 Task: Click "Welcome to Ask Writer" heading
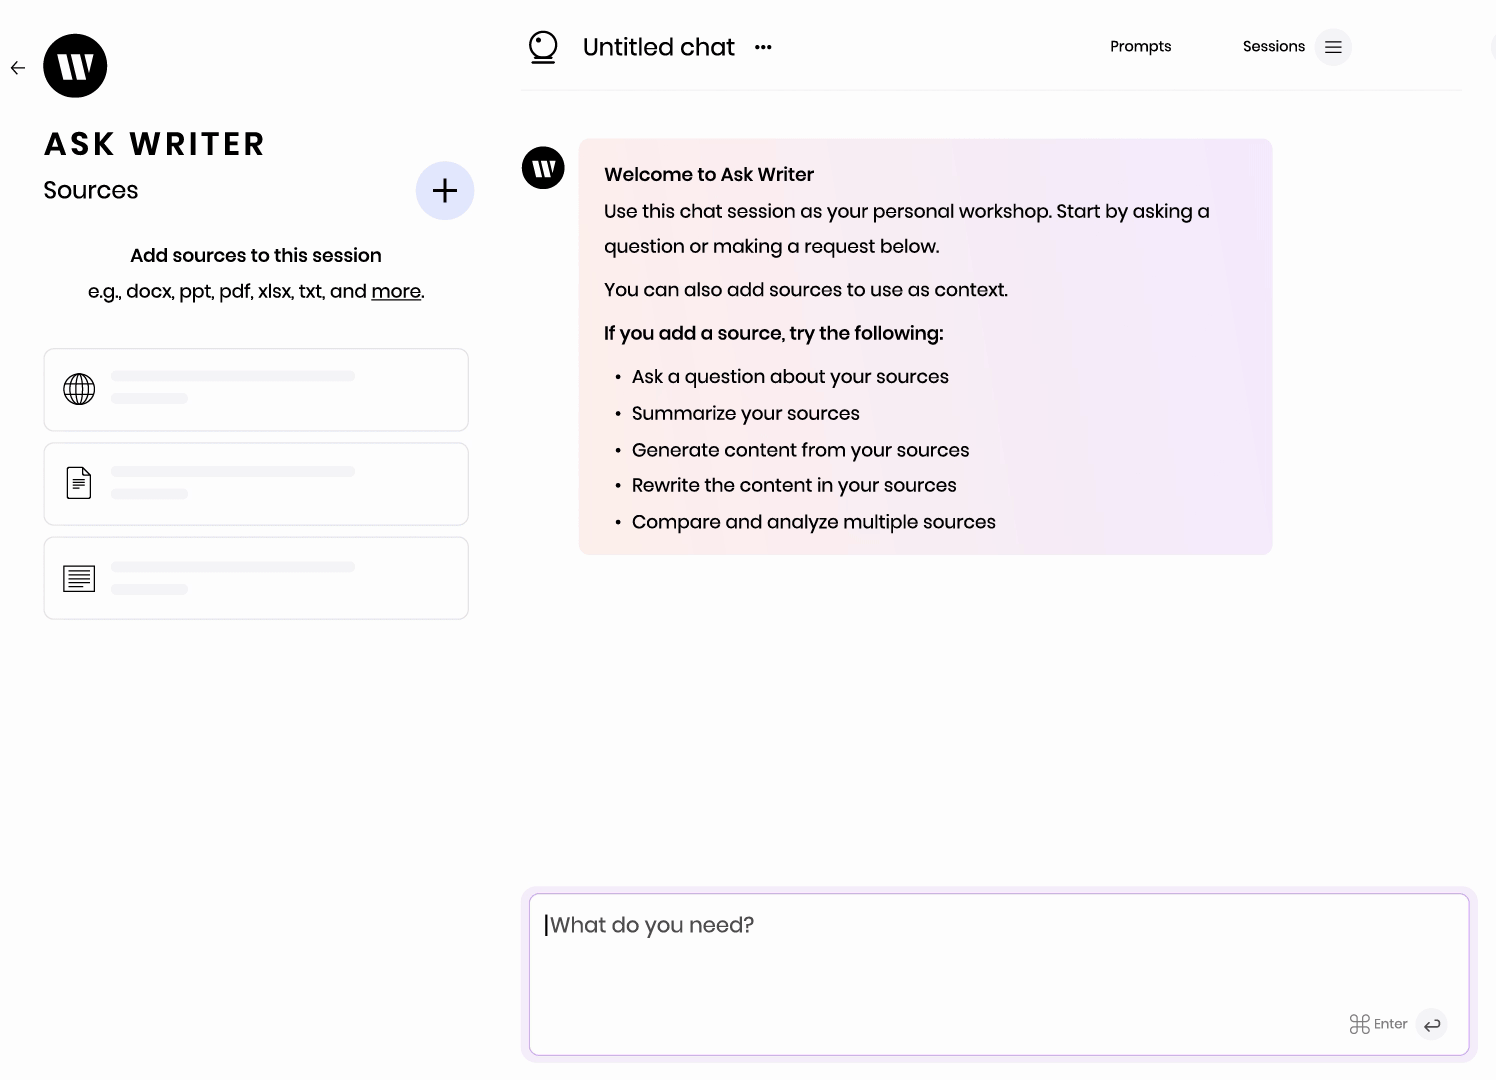[x=709, y=174]
